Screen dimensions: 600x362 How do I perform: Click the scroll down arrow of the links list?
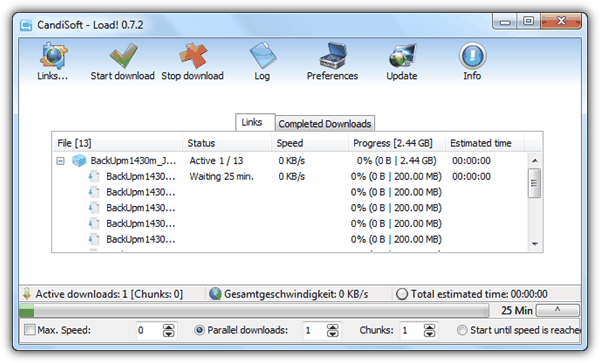535,244
